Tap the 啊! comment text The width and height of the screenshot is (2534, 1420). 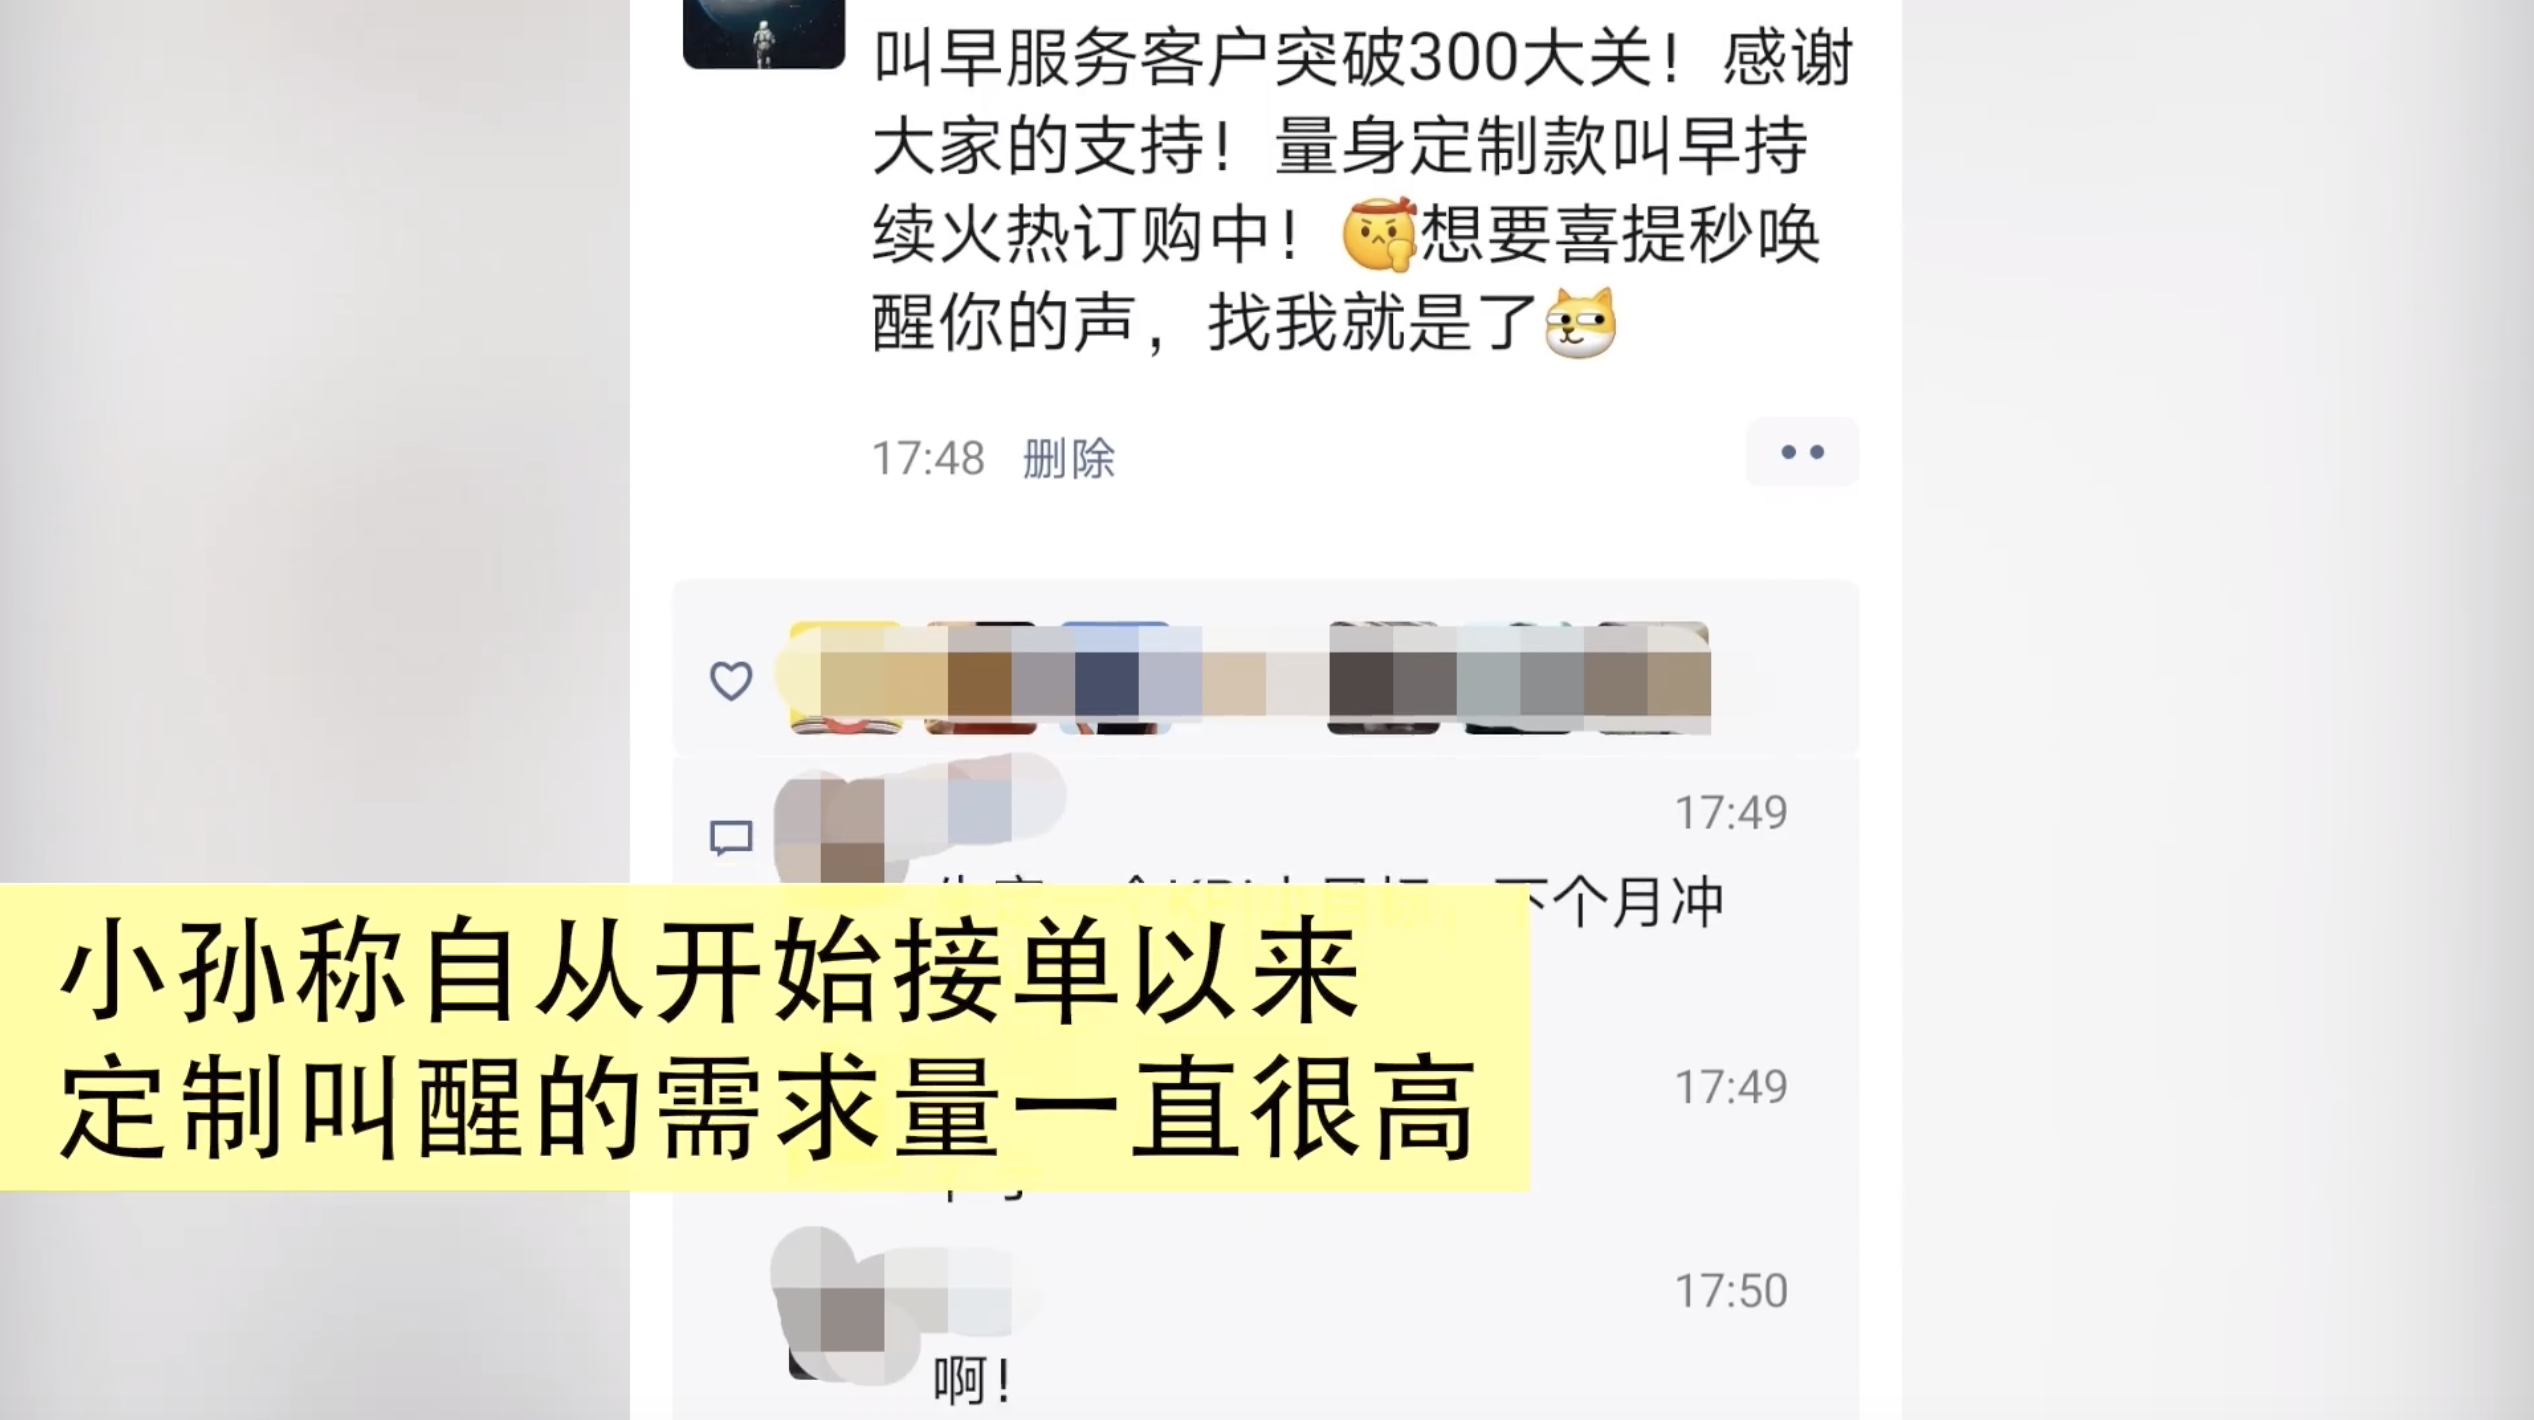972,1382
